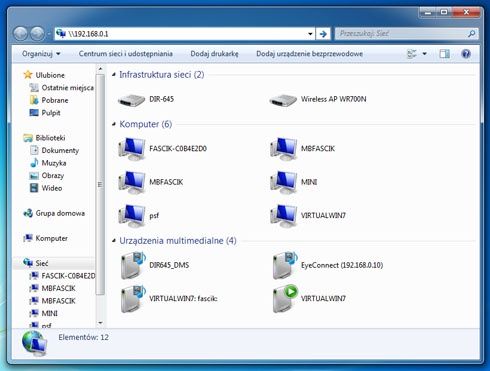
Task: Select the EyeConnect (192.168.0.10) media device icon
Action: click(285, 265)
